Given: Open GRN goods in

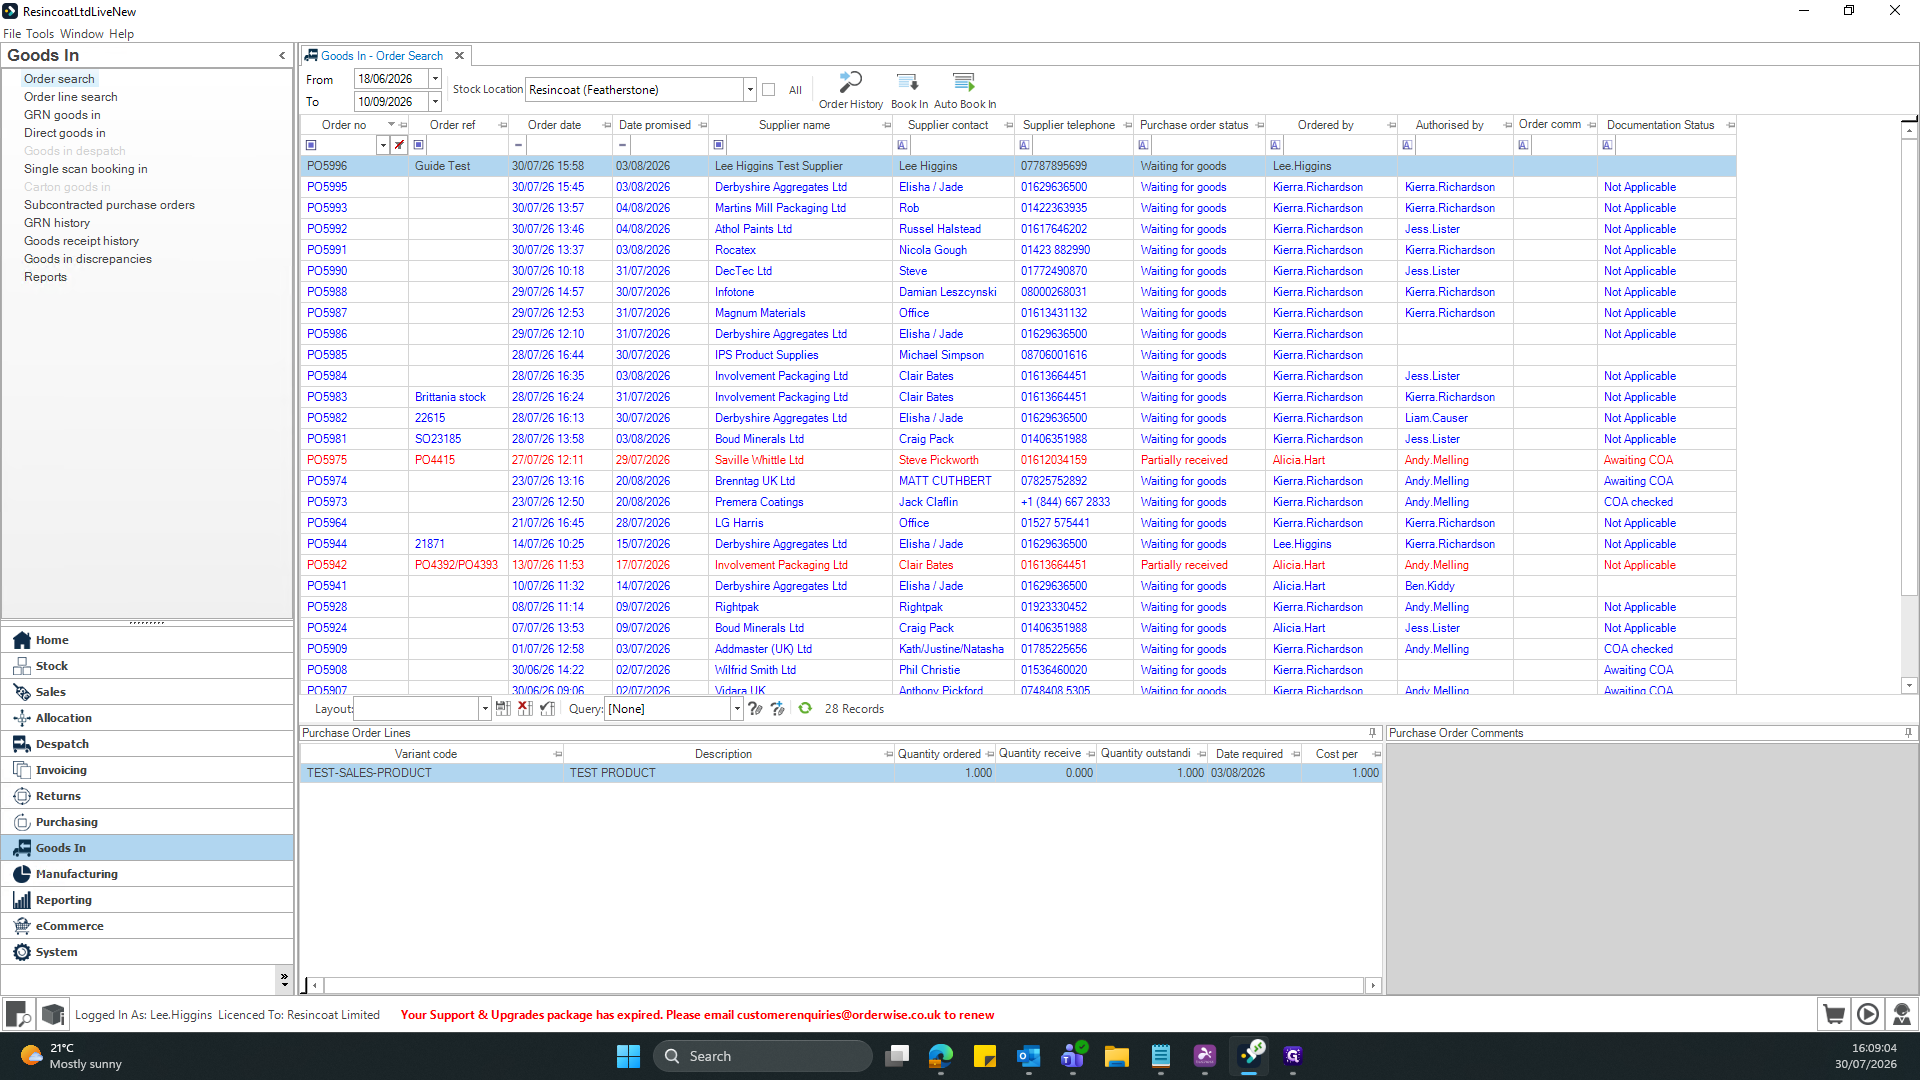Looking at the screenshot, I should pyautogui.click(x=62, y=115).
